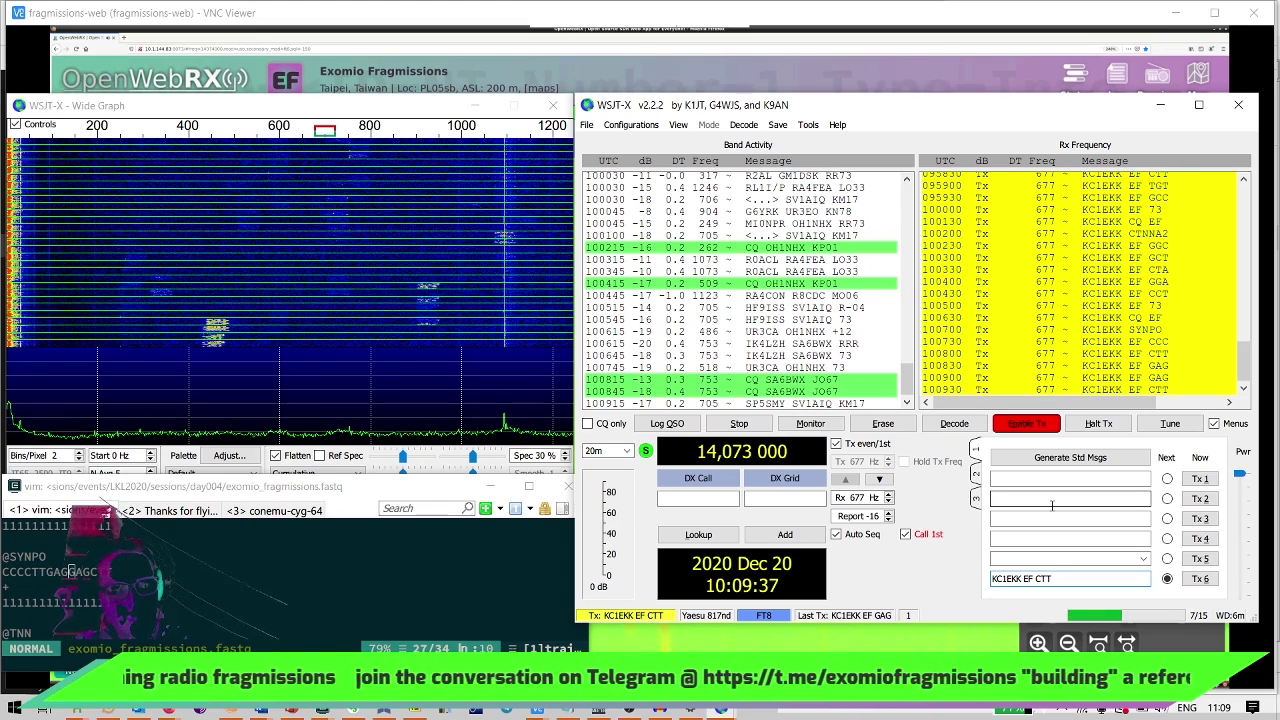Click the zoom out magnifier icon
Viewport: 1280px width, 720px height.
(1068, 644)
